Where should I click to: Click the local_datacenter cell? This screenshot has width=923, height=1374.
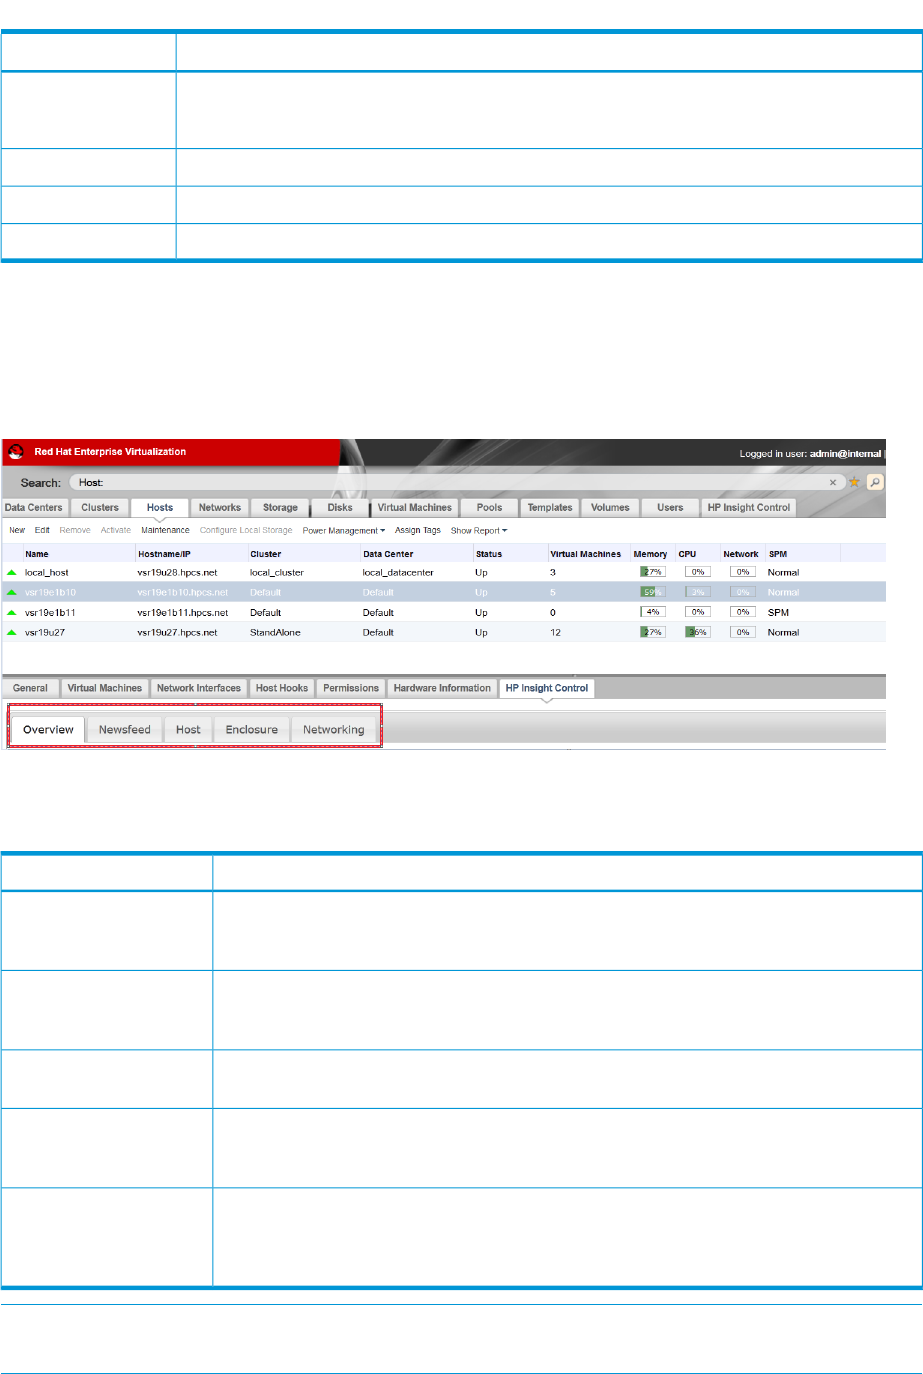(398, 573)
